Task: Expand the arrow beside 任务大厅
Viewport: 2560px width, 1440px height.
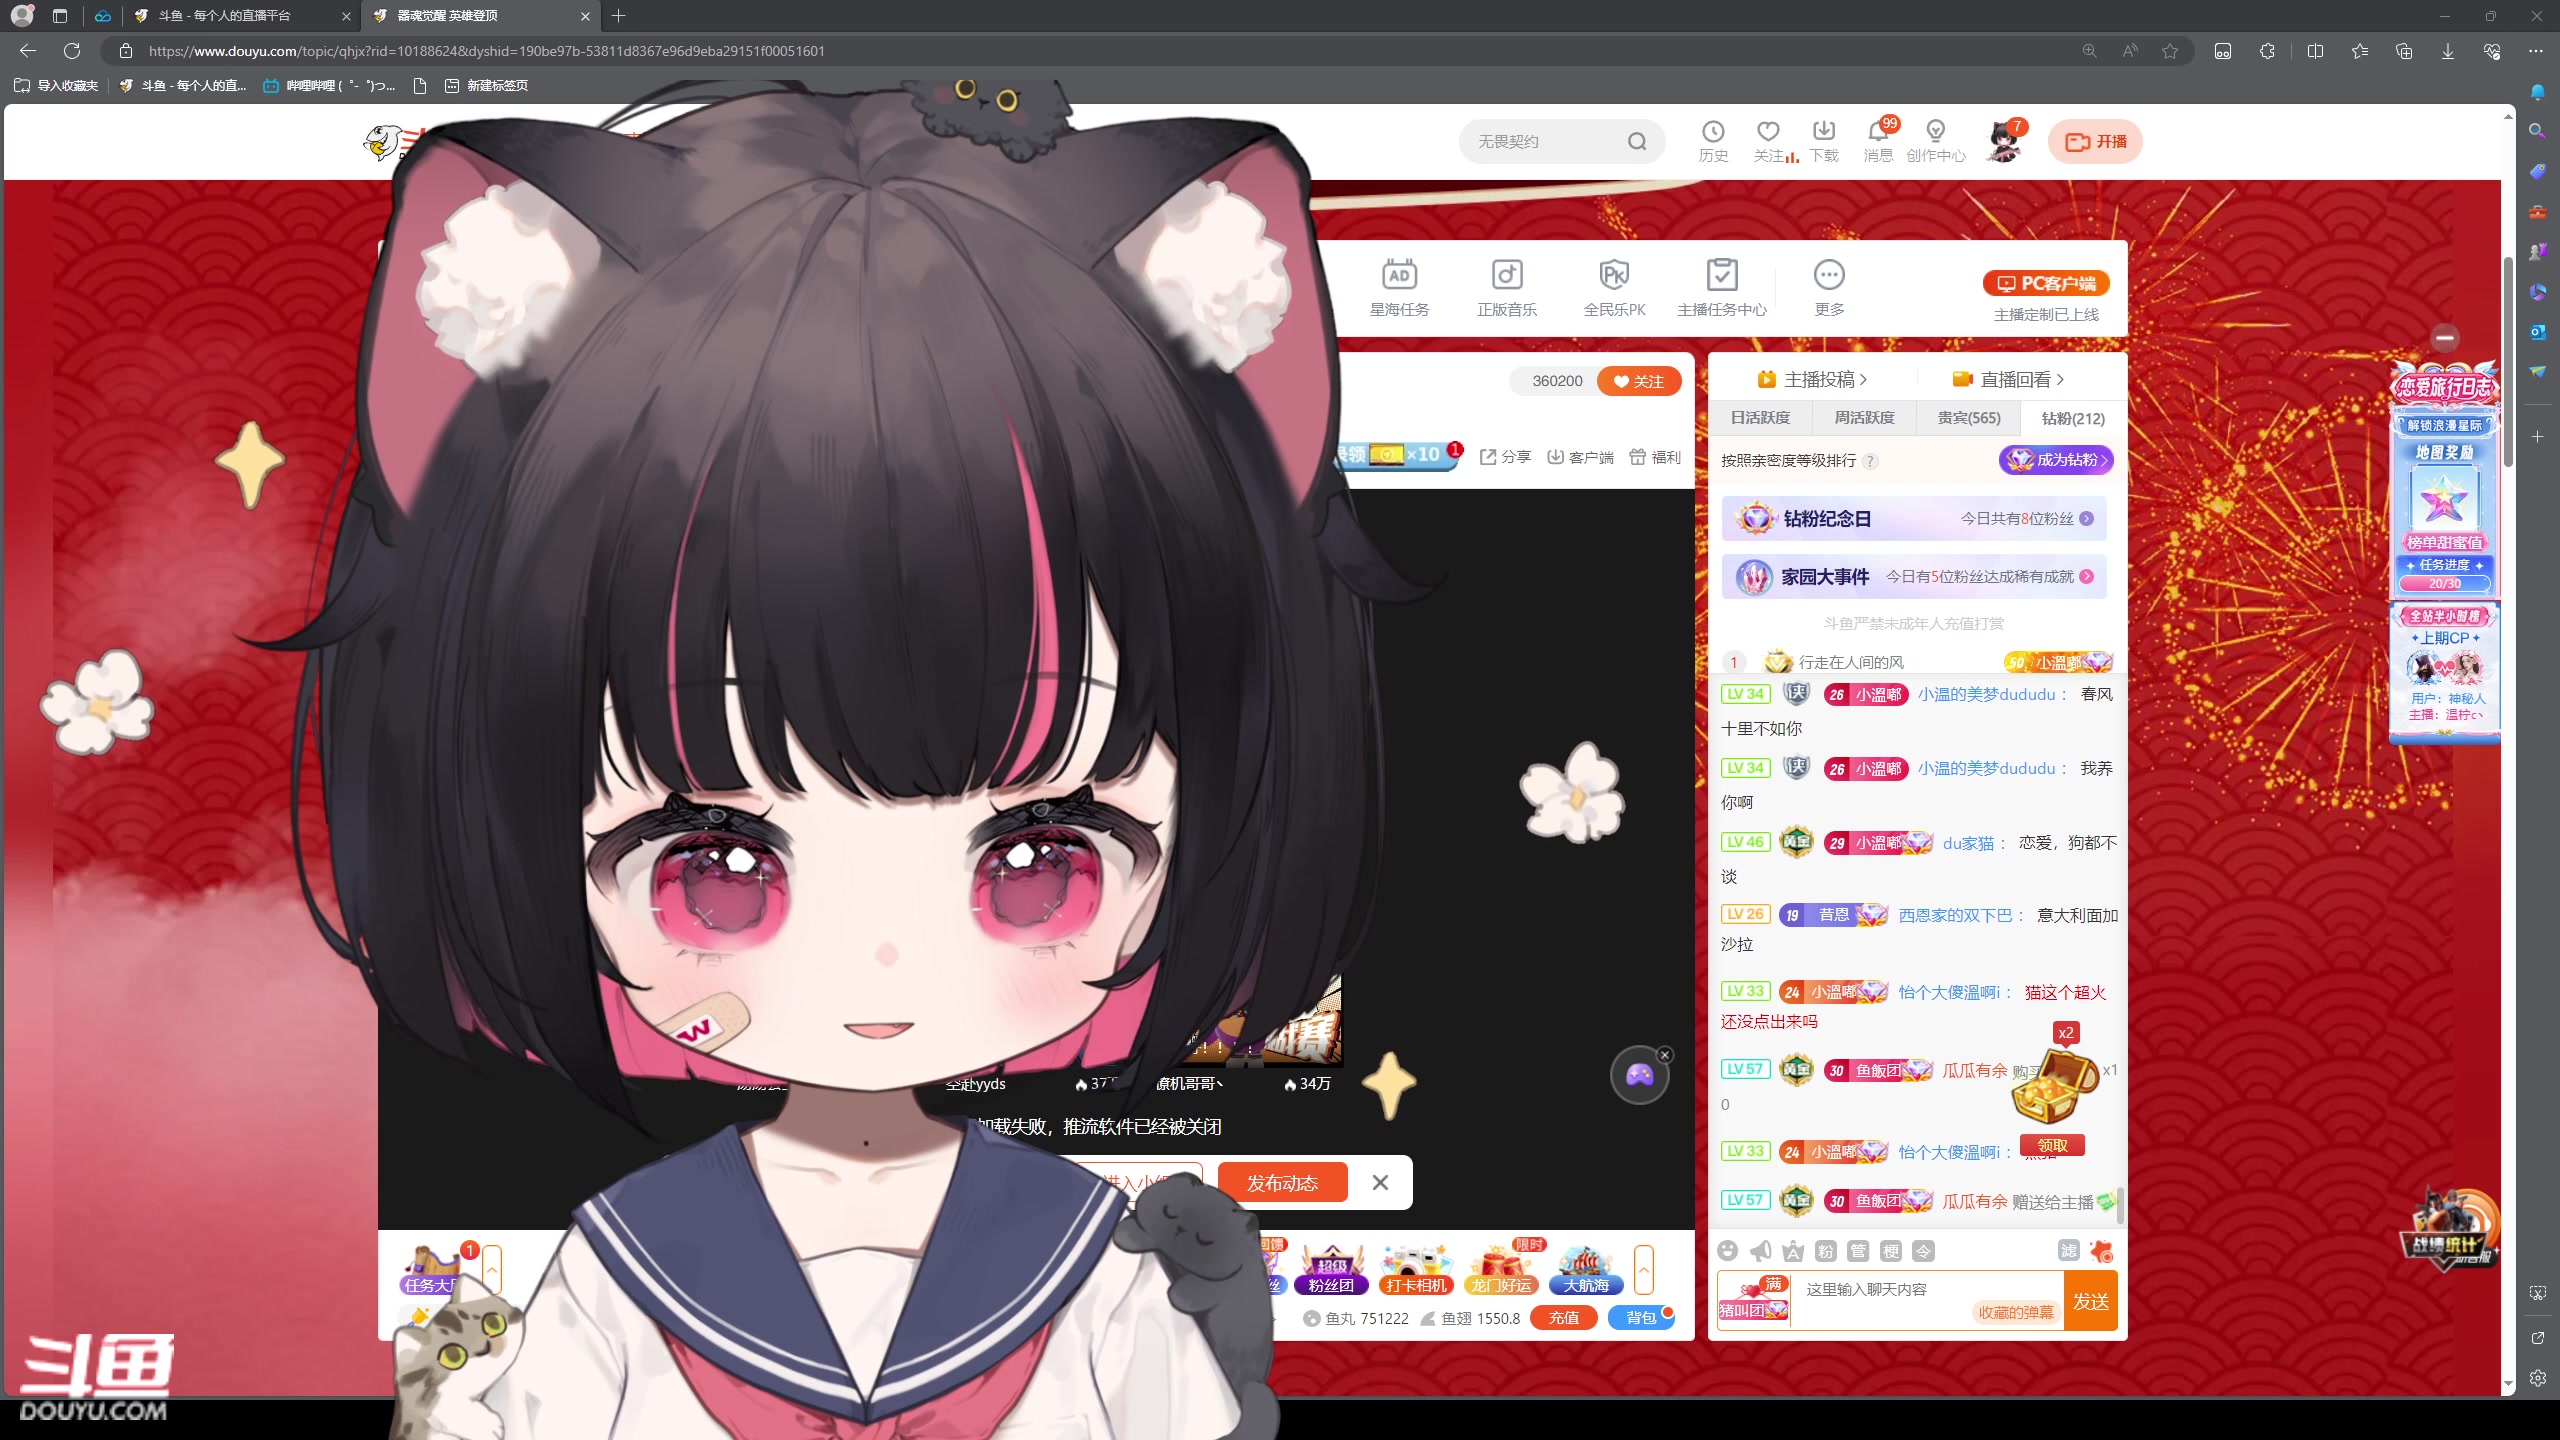Action: tap(491, 1270)
